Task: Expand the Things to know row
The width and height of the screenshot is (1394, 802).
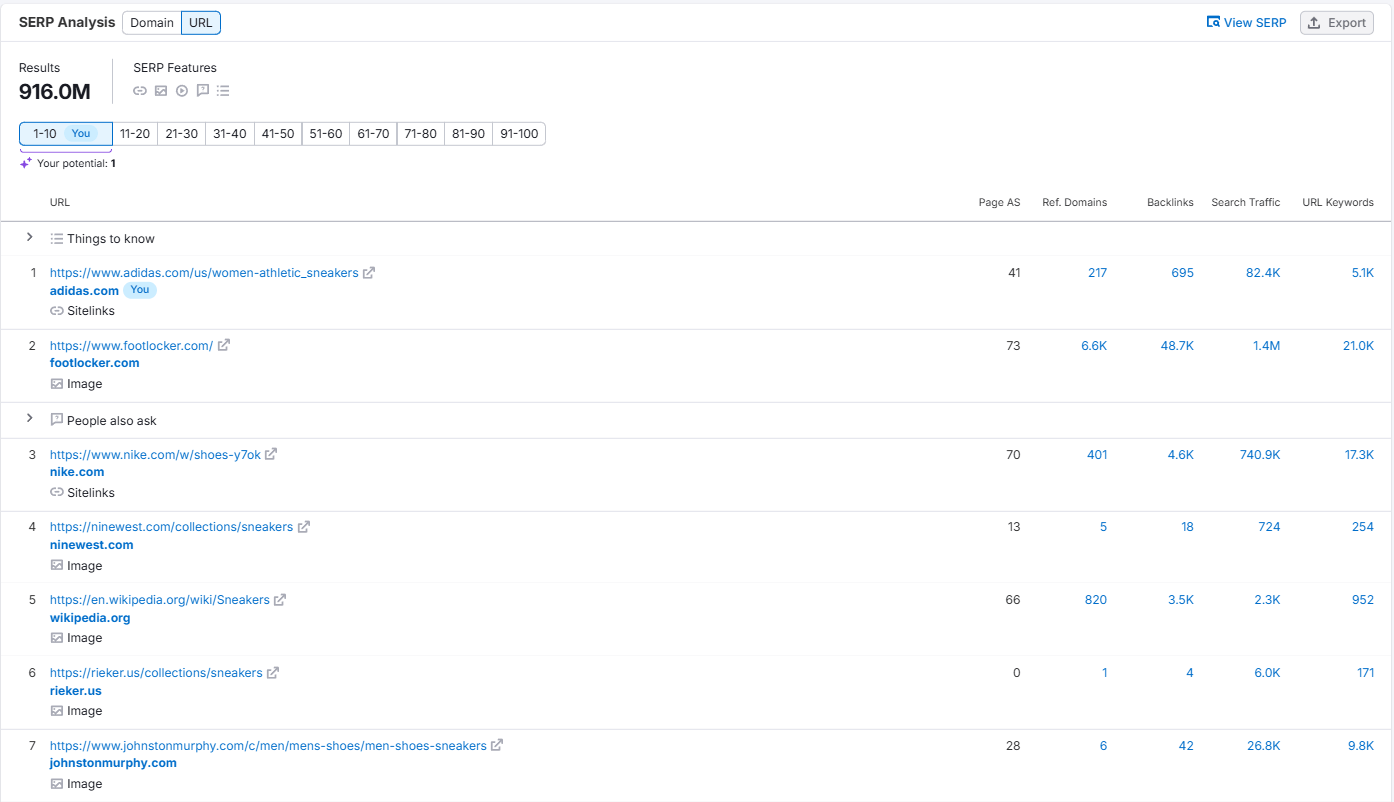Action: click(x=29, y=238)
